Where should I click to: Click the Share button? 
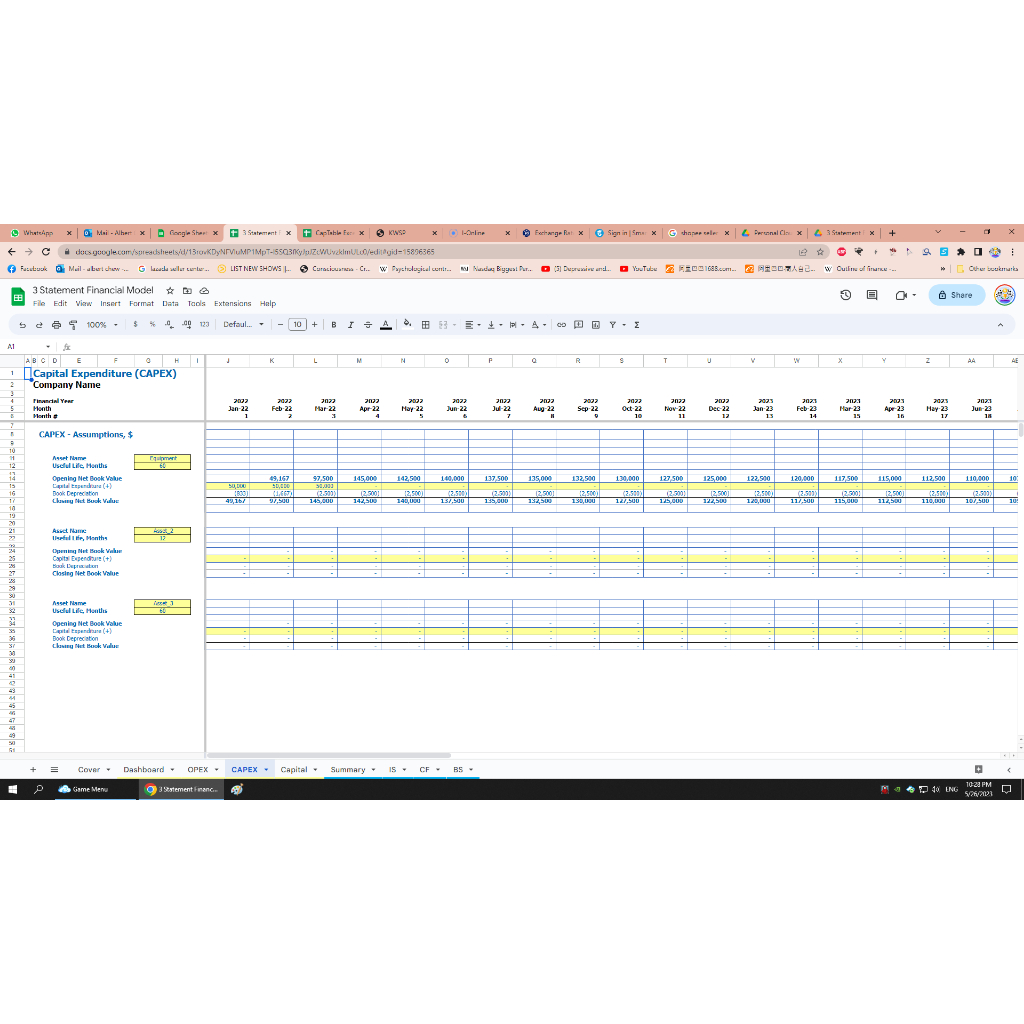[956, 295]
